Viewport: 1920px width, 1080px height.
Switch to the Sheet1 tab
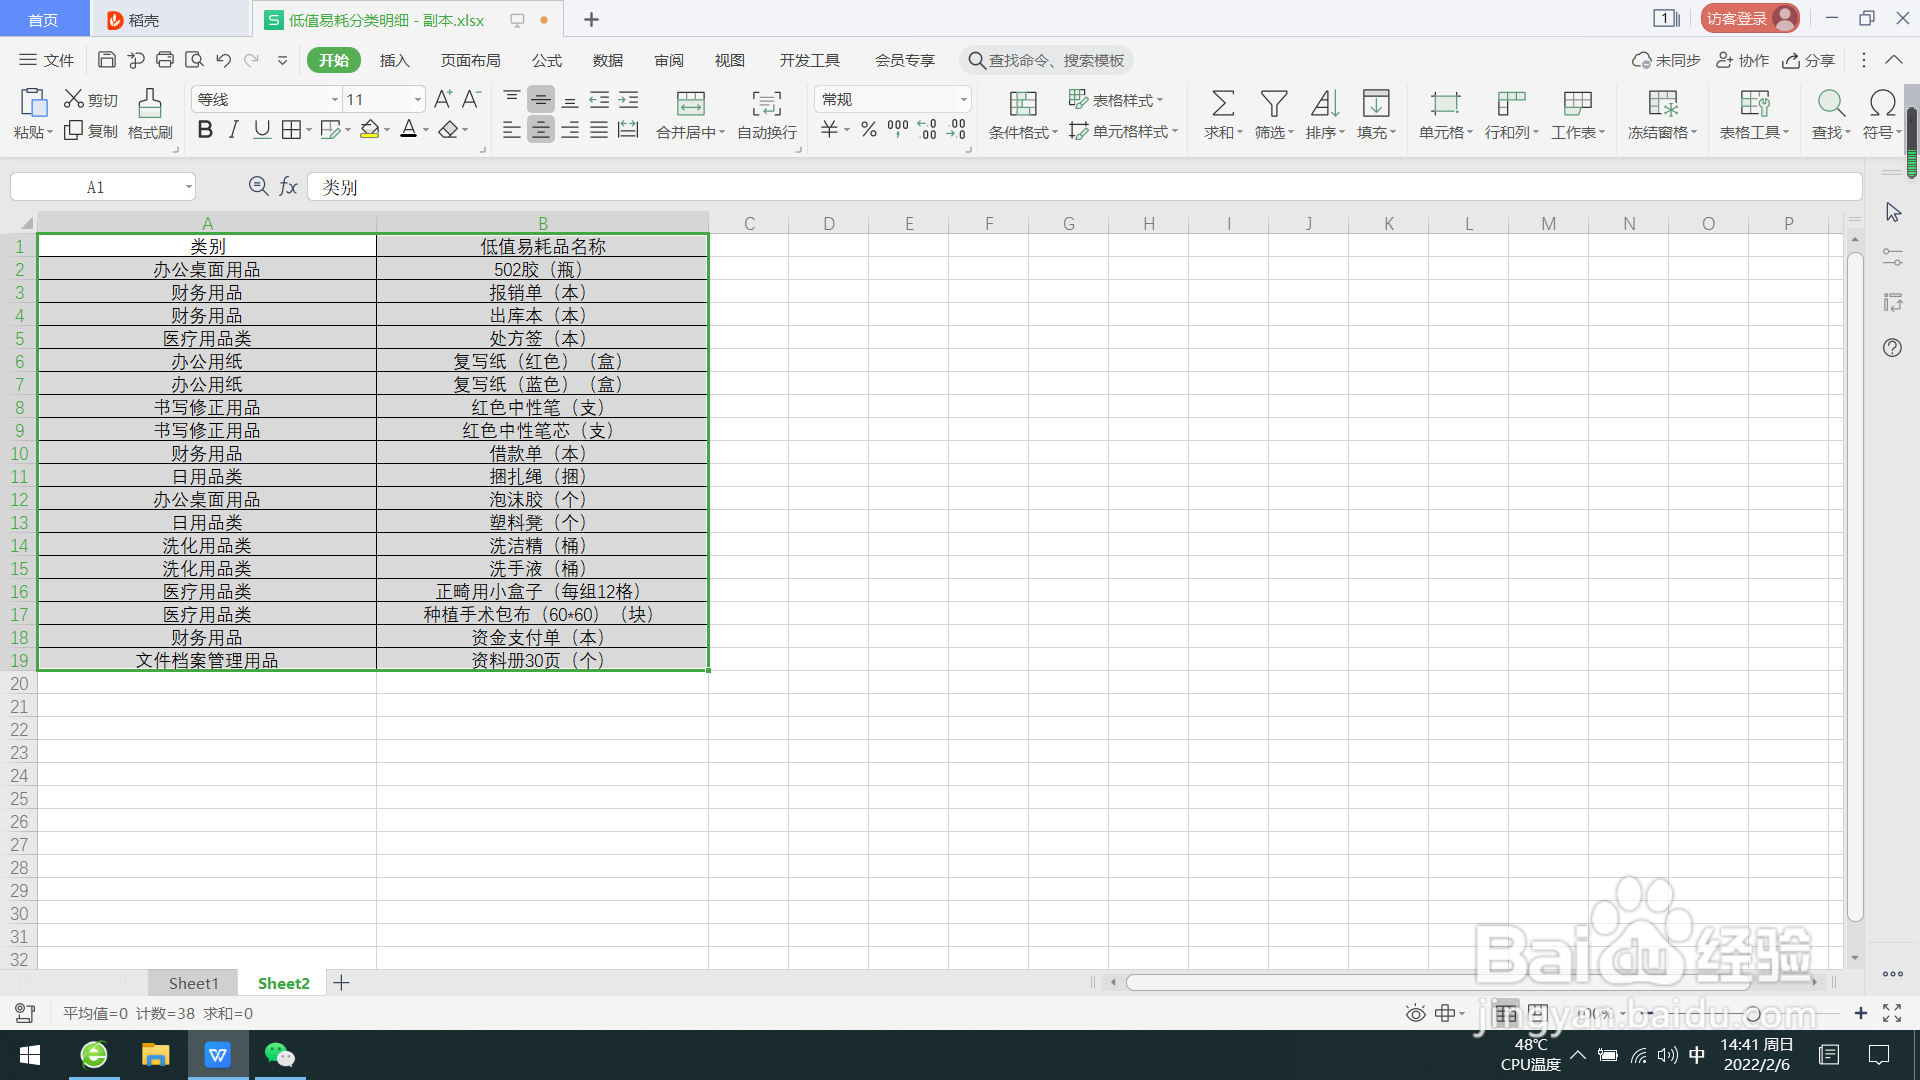click(x=193, y=983)
